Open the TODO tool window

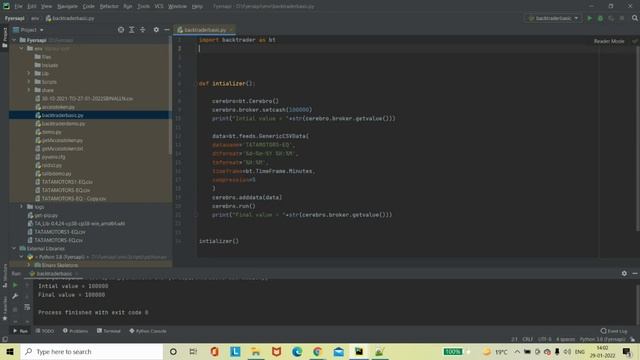pos(45,331)
